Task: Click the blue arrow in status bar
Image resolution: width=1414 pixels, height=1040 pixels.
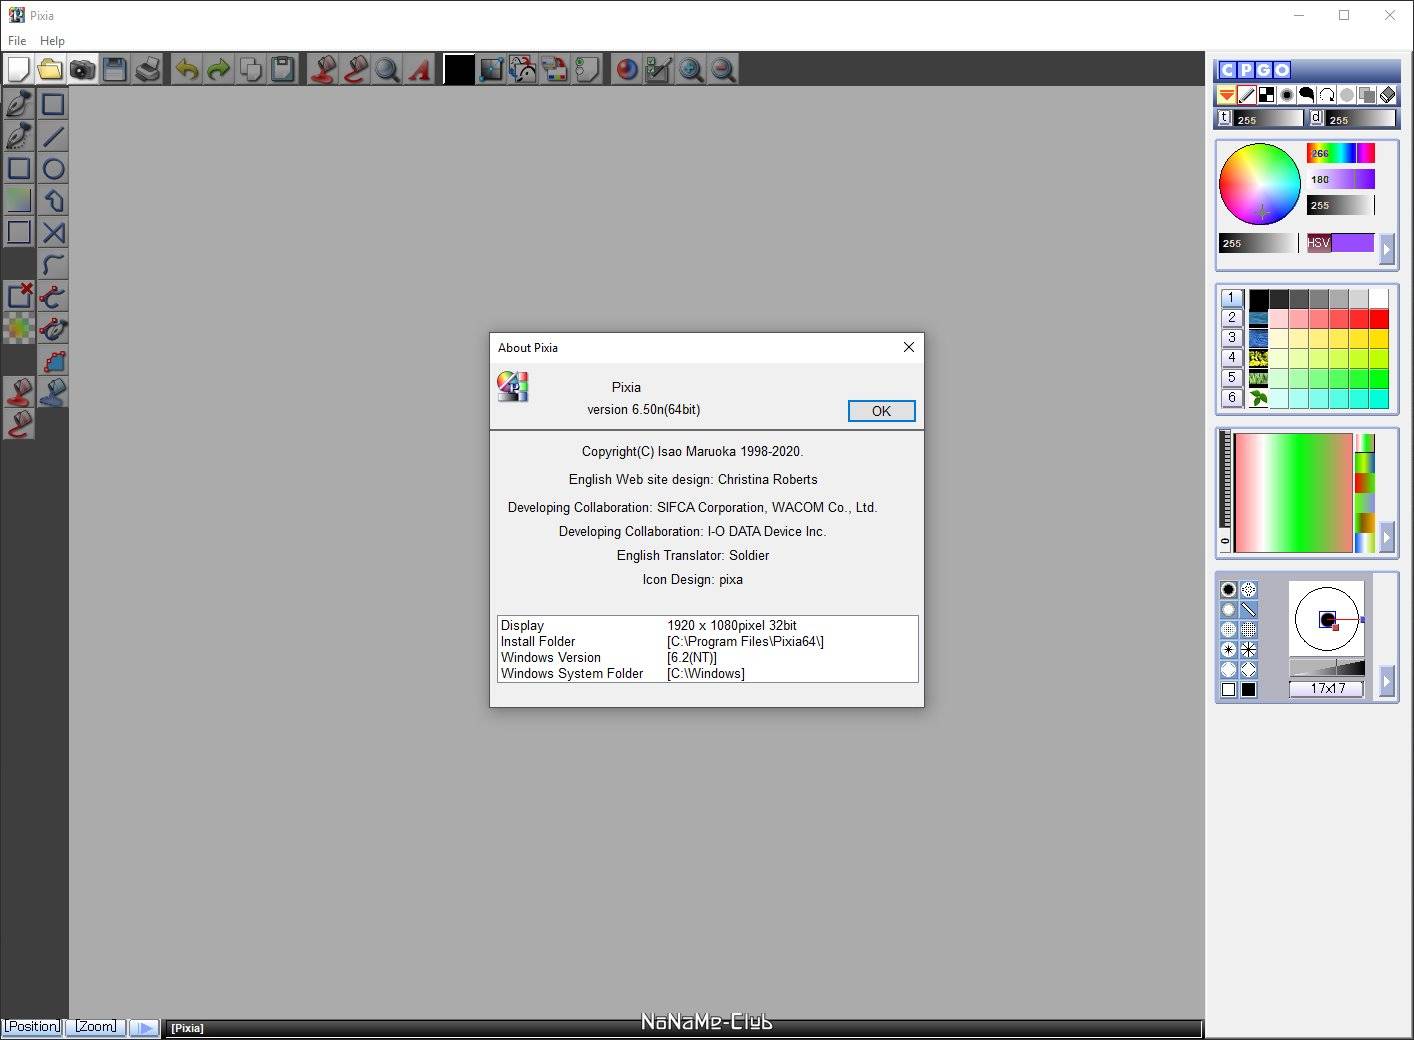Action: [x=145, y=1027]
